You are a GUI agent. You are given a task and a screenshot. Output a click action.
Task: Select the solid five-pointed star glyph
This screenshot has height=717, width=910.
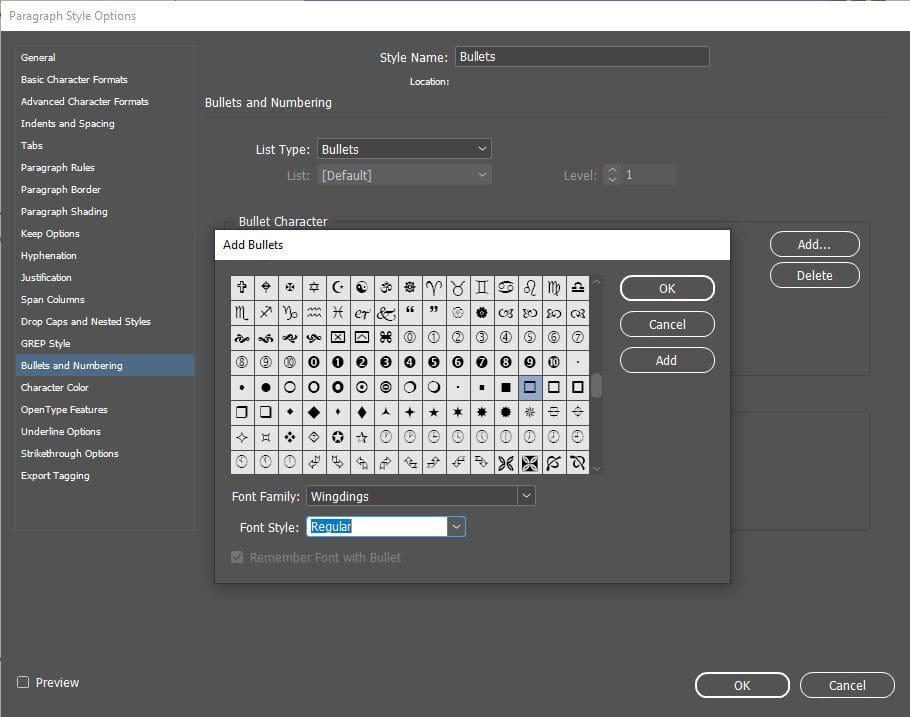434,412
